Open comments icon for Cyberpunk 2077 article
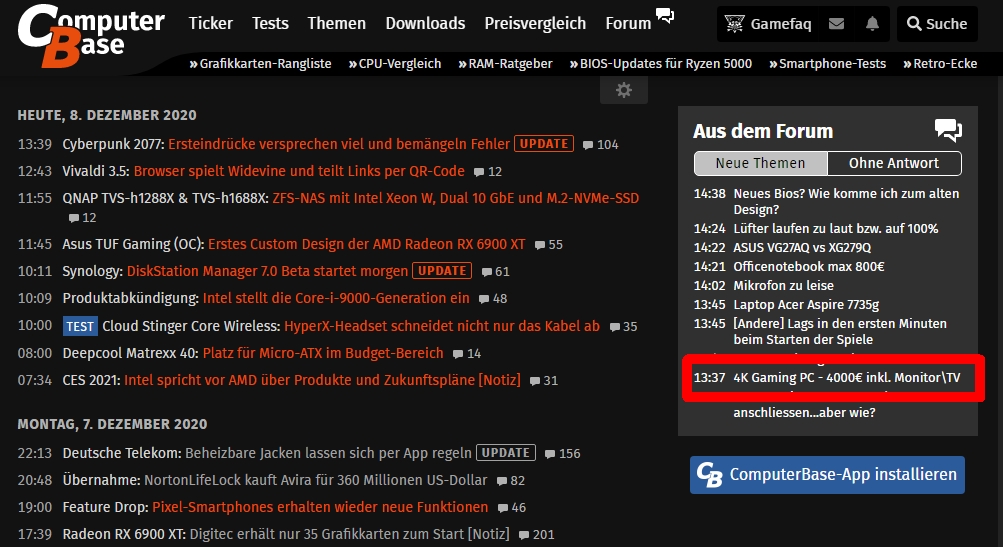Screen dimensions: 1003x547 coord(588,145)
